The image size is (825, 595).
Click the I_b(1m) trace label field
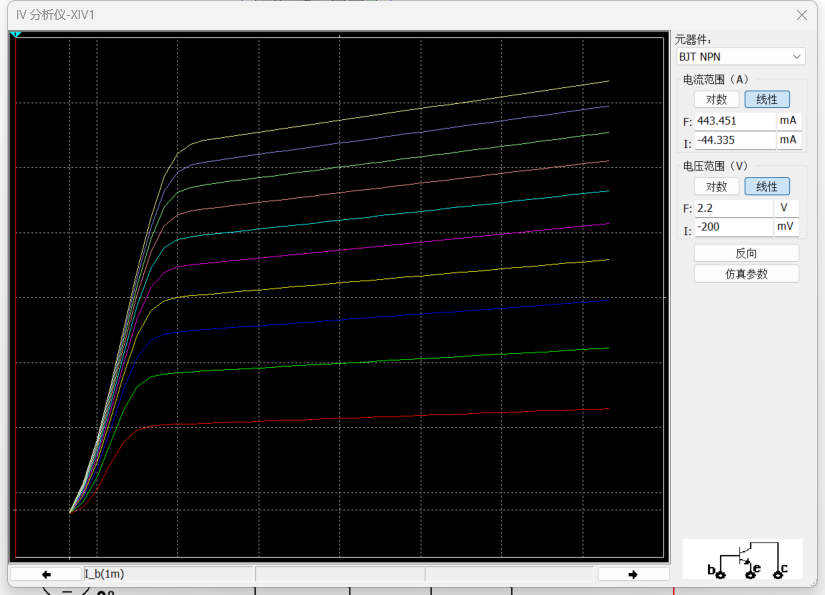click(168, 574)
